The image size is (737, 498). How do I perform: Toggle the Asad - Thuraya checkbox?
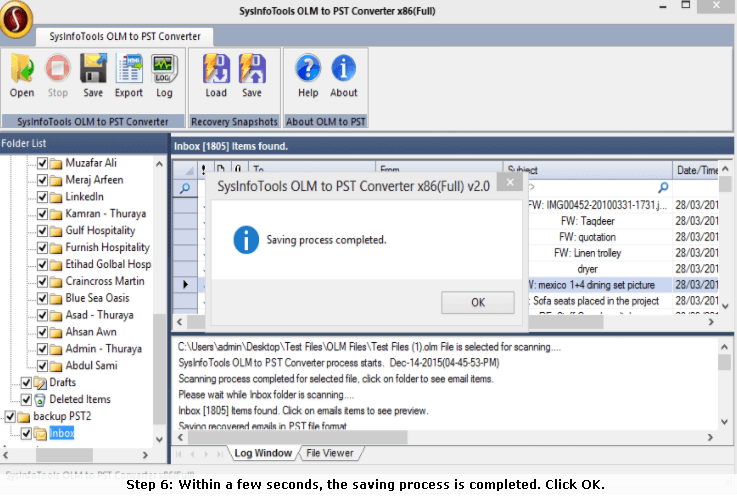tap(42, 315)
